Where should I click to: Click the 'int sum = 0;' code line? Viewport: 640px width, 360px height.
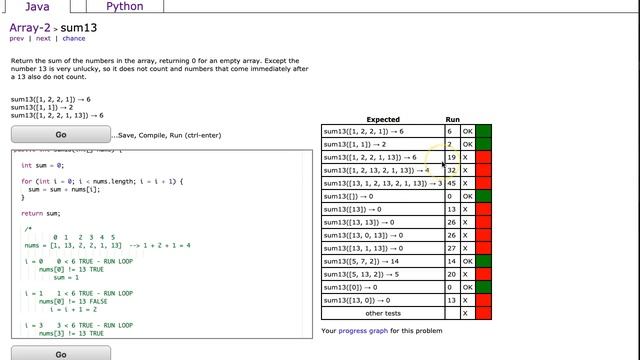pos(42,165)
